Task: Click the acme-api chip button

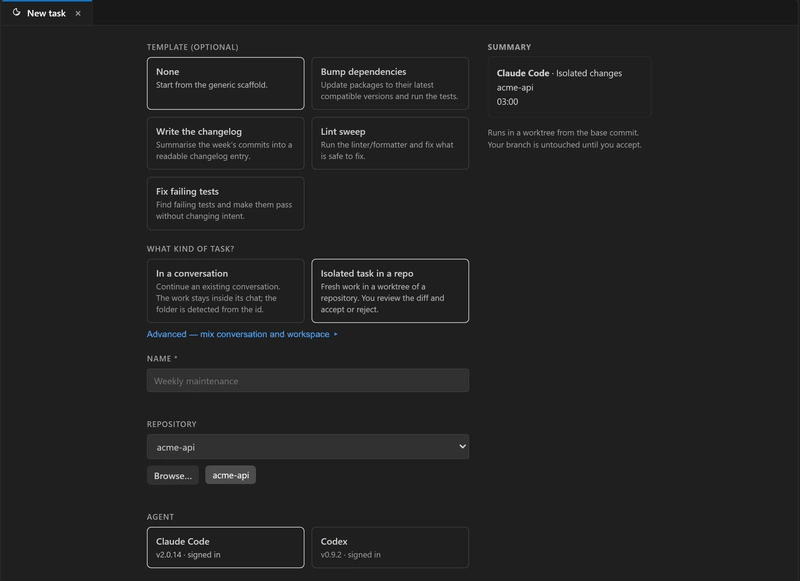Action: pos(231,475)
